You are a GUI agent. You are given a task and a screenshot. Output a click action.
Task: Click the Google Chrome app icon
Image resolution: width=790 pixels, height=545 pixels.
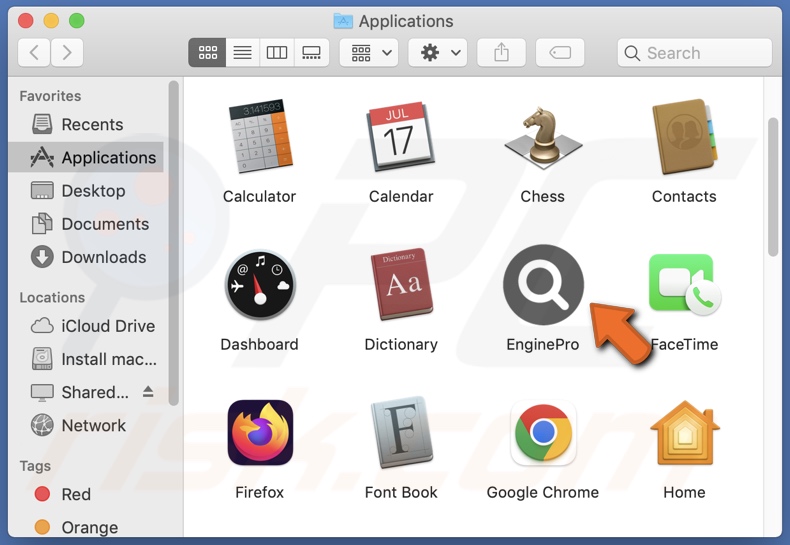(543, 433)
